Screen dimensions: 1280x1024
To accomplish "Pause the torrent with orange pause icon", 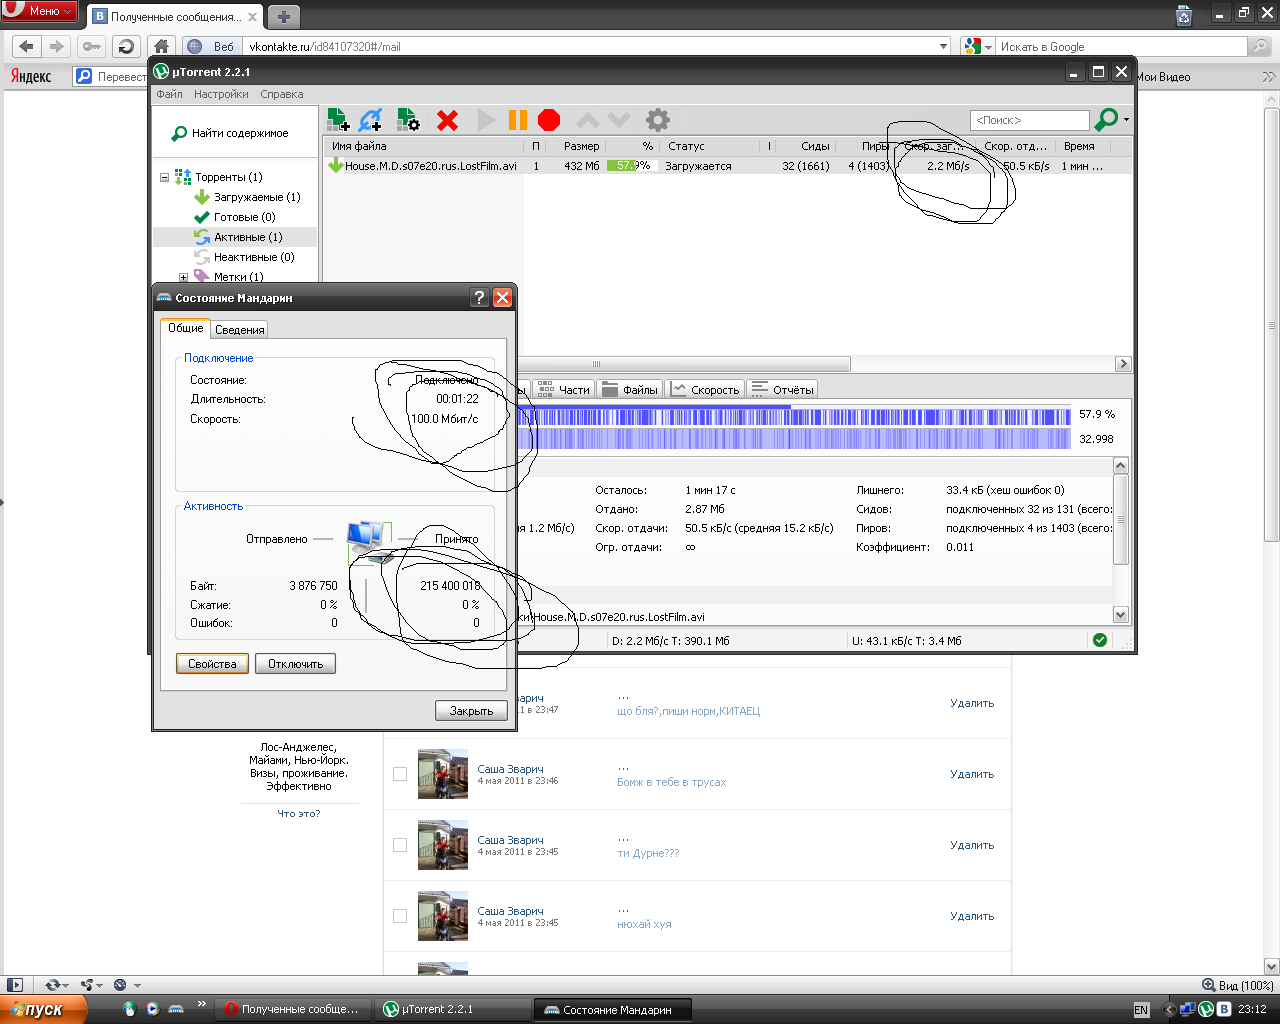I will coord(517,120).
